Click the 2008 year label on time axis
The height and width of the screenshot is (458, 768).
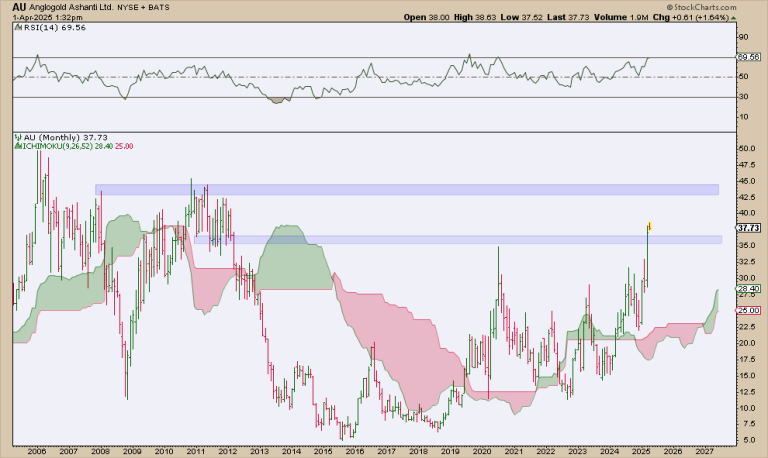100,452
